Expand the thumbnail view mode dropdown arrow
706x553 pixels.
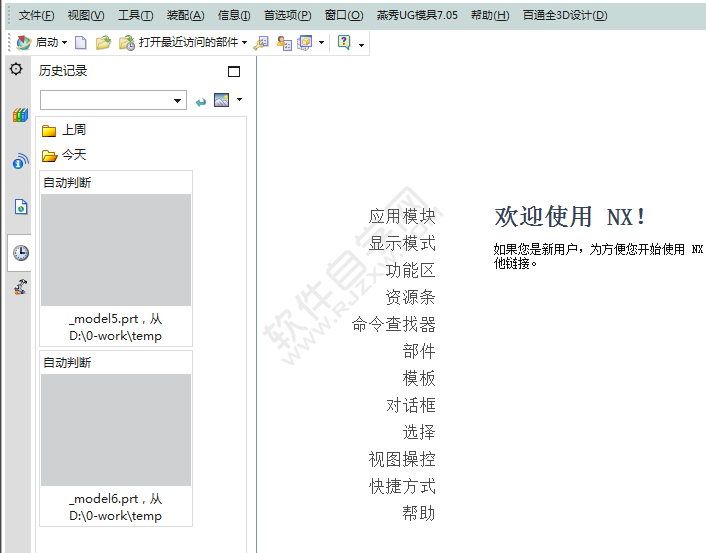tap(240, 100)
